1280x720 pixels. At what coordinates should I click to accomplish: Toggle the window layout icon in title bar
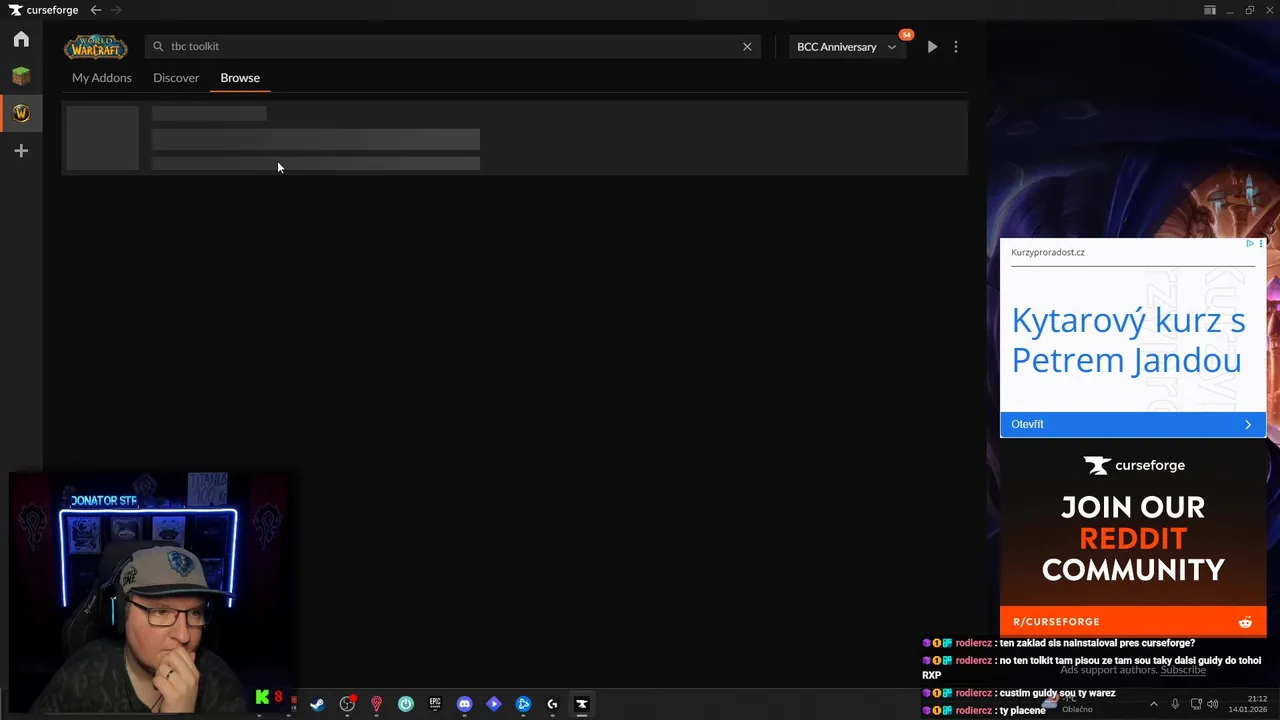(1210, 10)
